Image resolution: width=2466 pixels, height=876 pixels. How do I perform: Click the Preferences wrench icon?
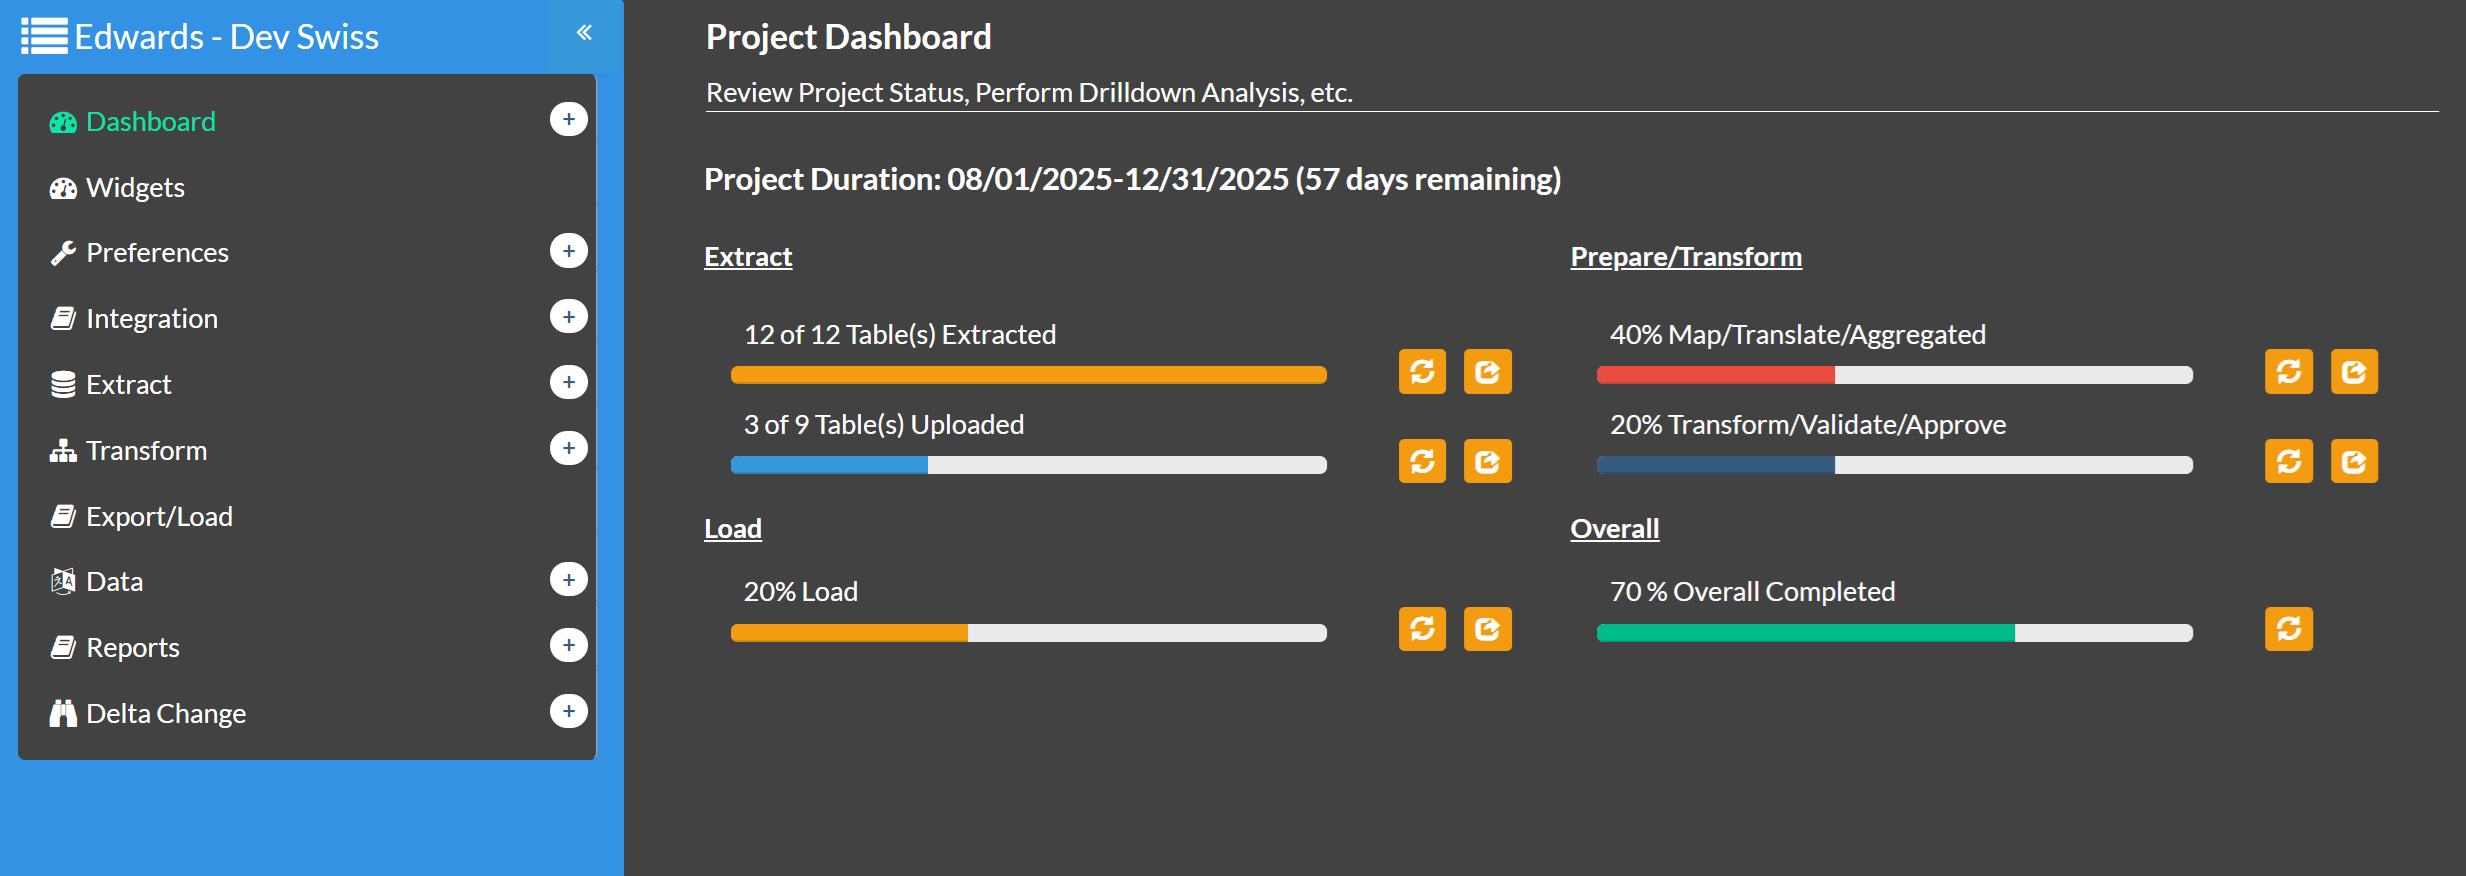[63, 252]
